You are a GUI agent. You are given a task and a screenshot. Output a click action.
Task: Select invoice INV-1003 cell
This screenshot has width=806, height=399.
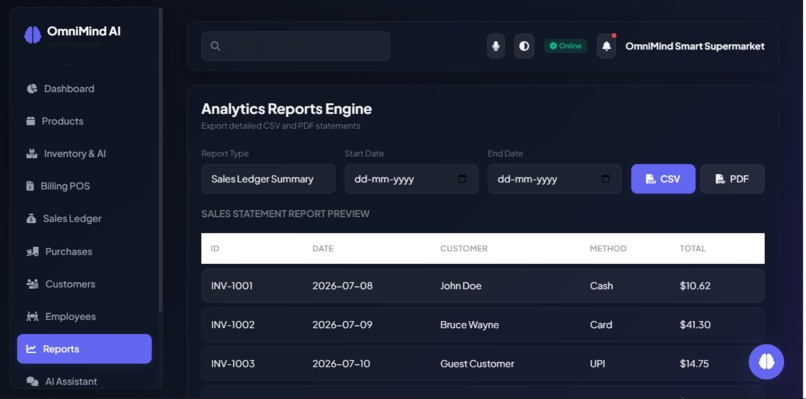coord(232,364)
